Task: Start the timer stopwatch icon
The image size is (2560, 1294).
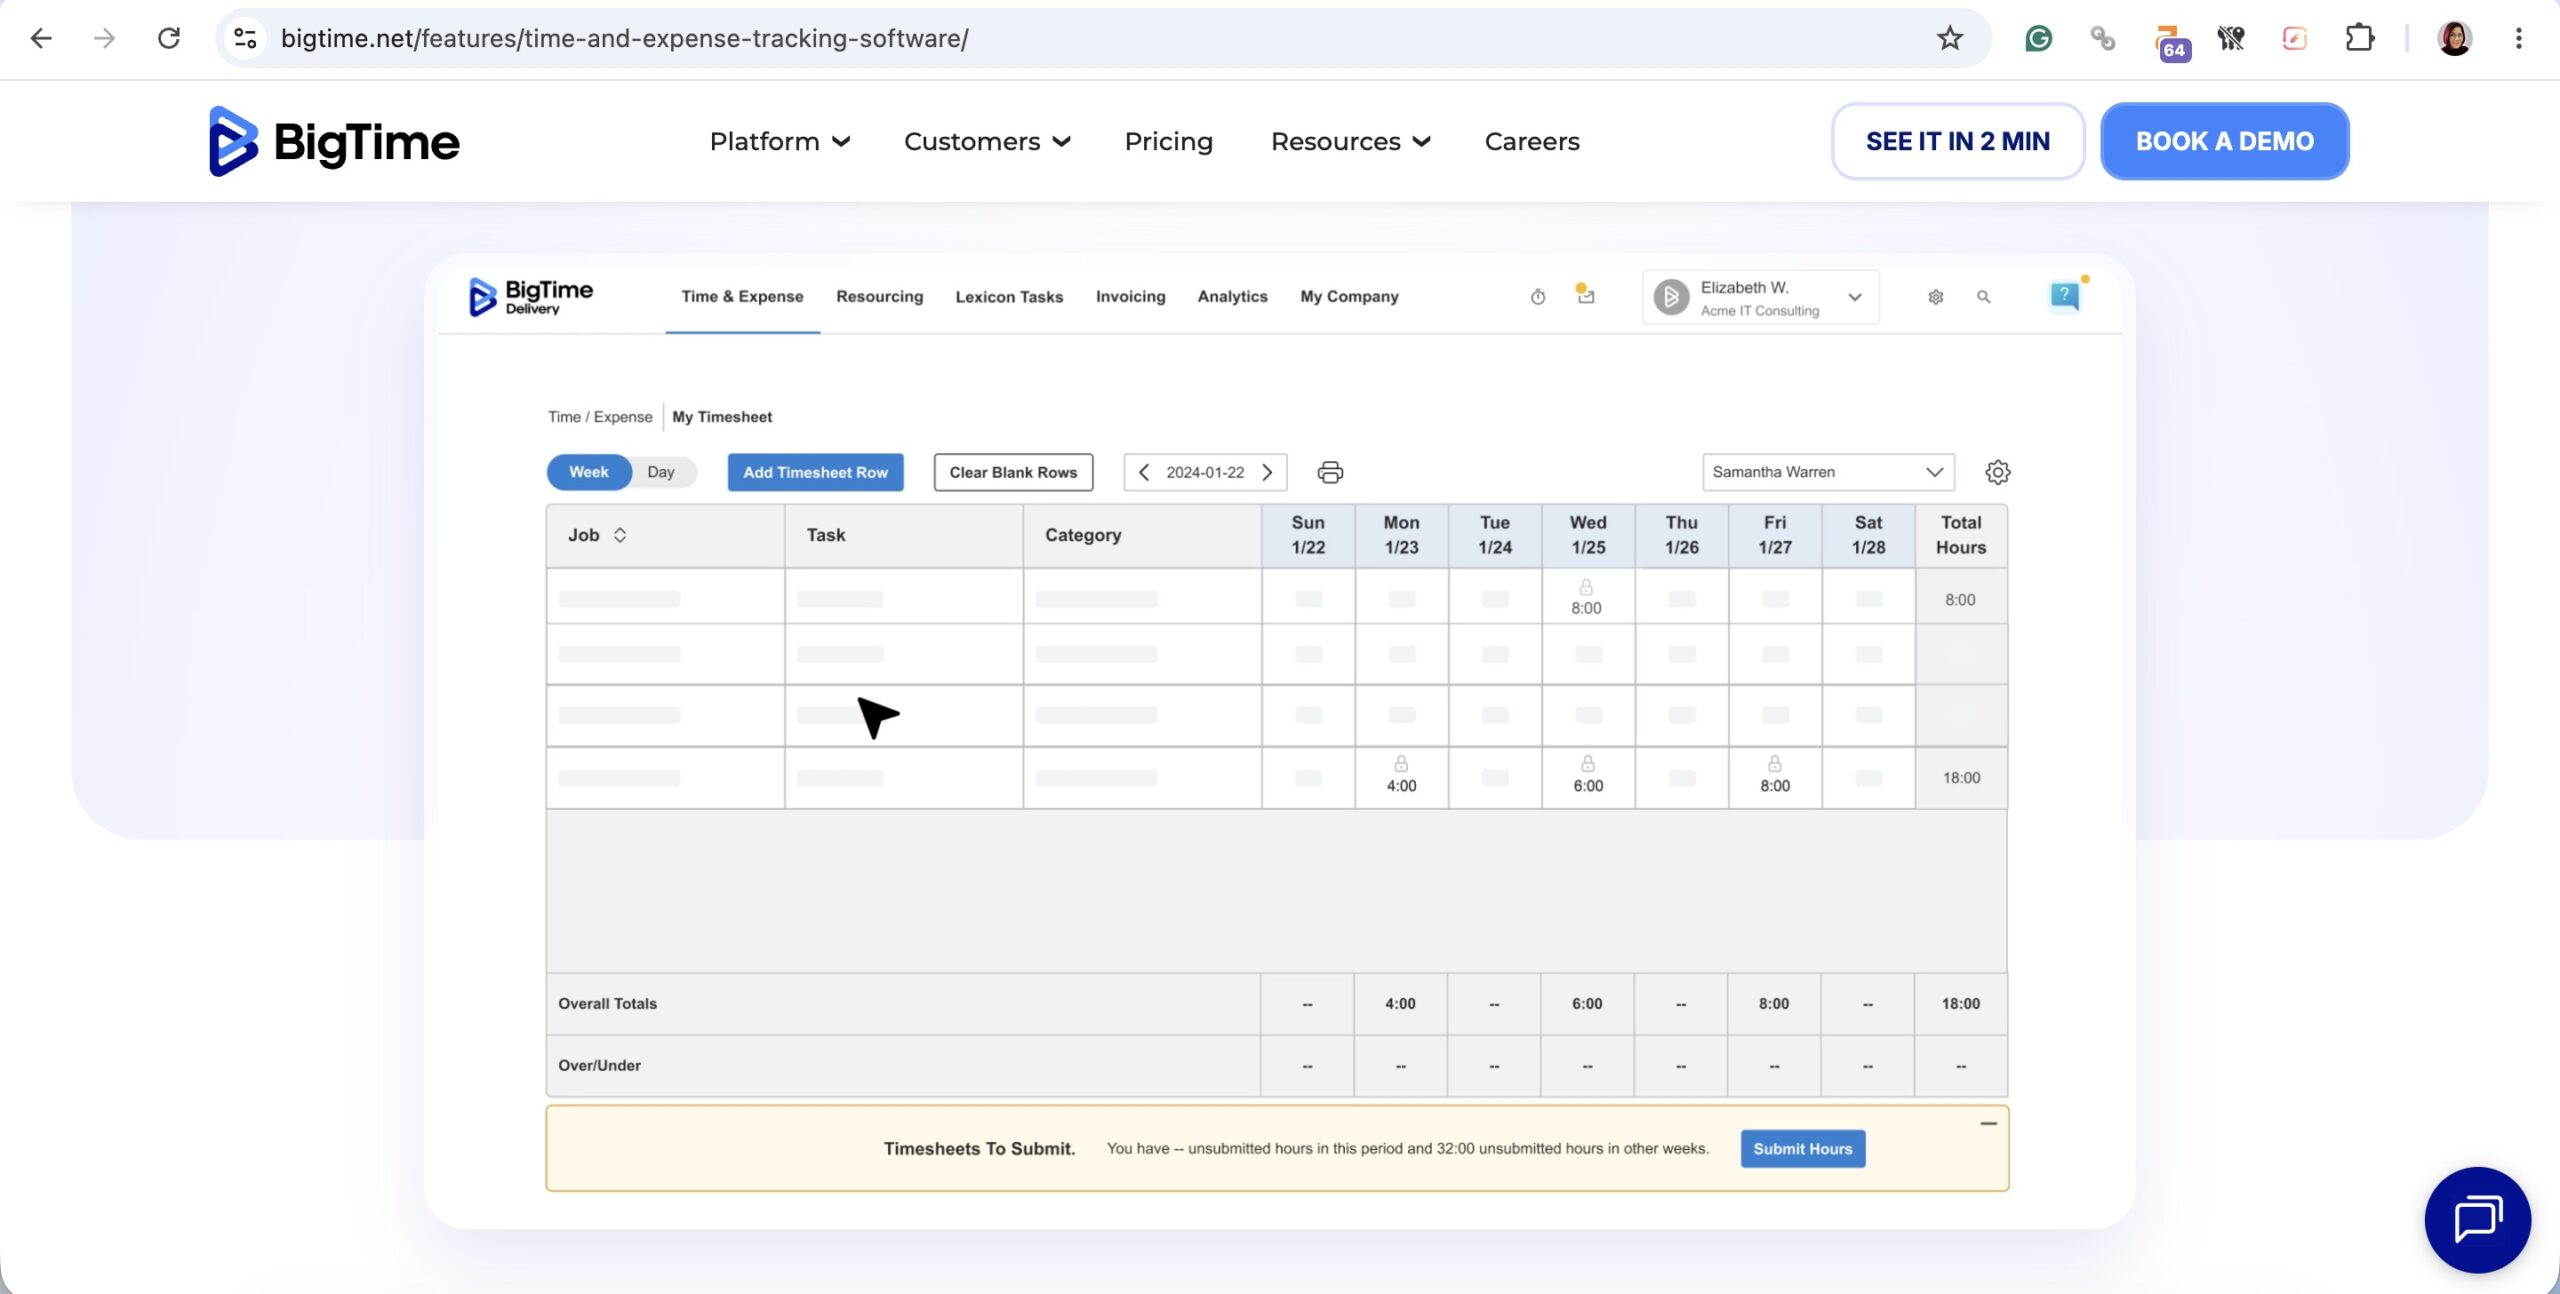Action: [x=1538, y=297]
